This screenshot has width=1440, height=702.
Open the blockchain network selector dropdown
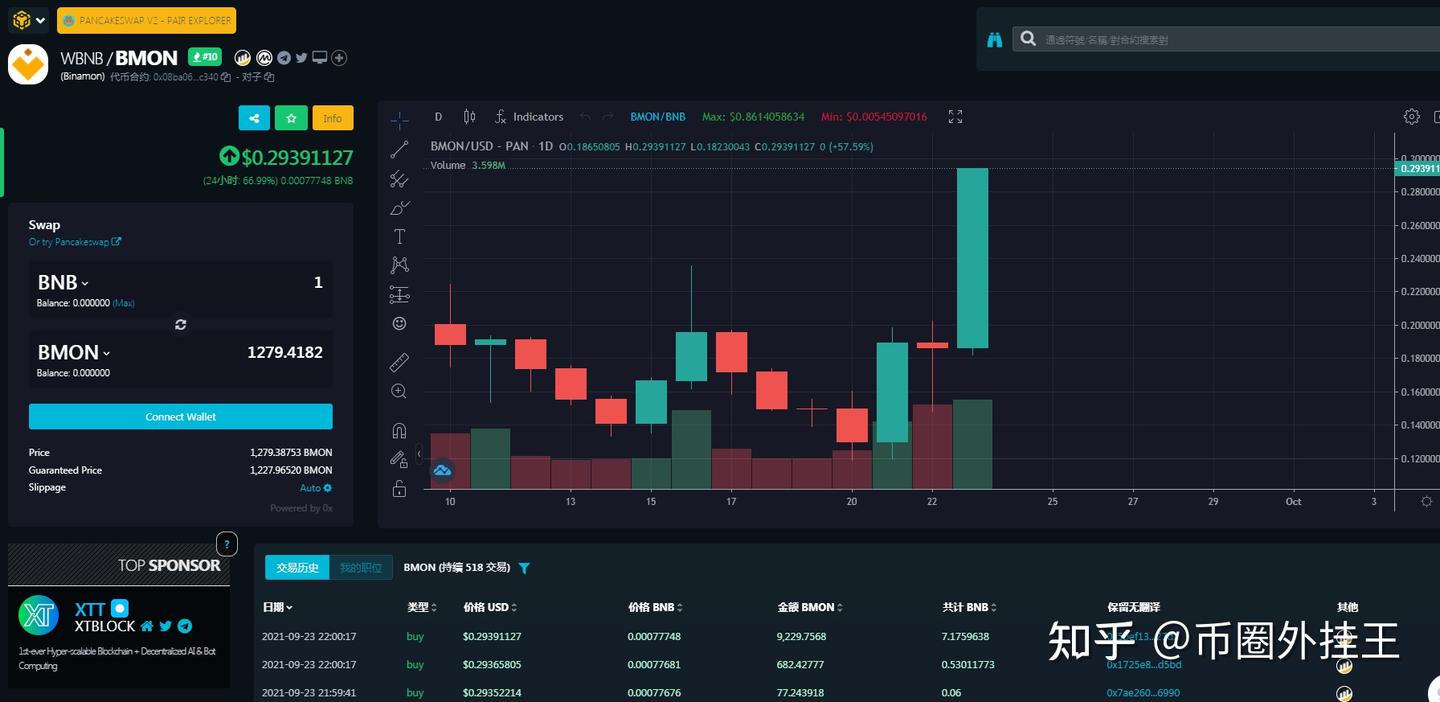tap(28, 19)
